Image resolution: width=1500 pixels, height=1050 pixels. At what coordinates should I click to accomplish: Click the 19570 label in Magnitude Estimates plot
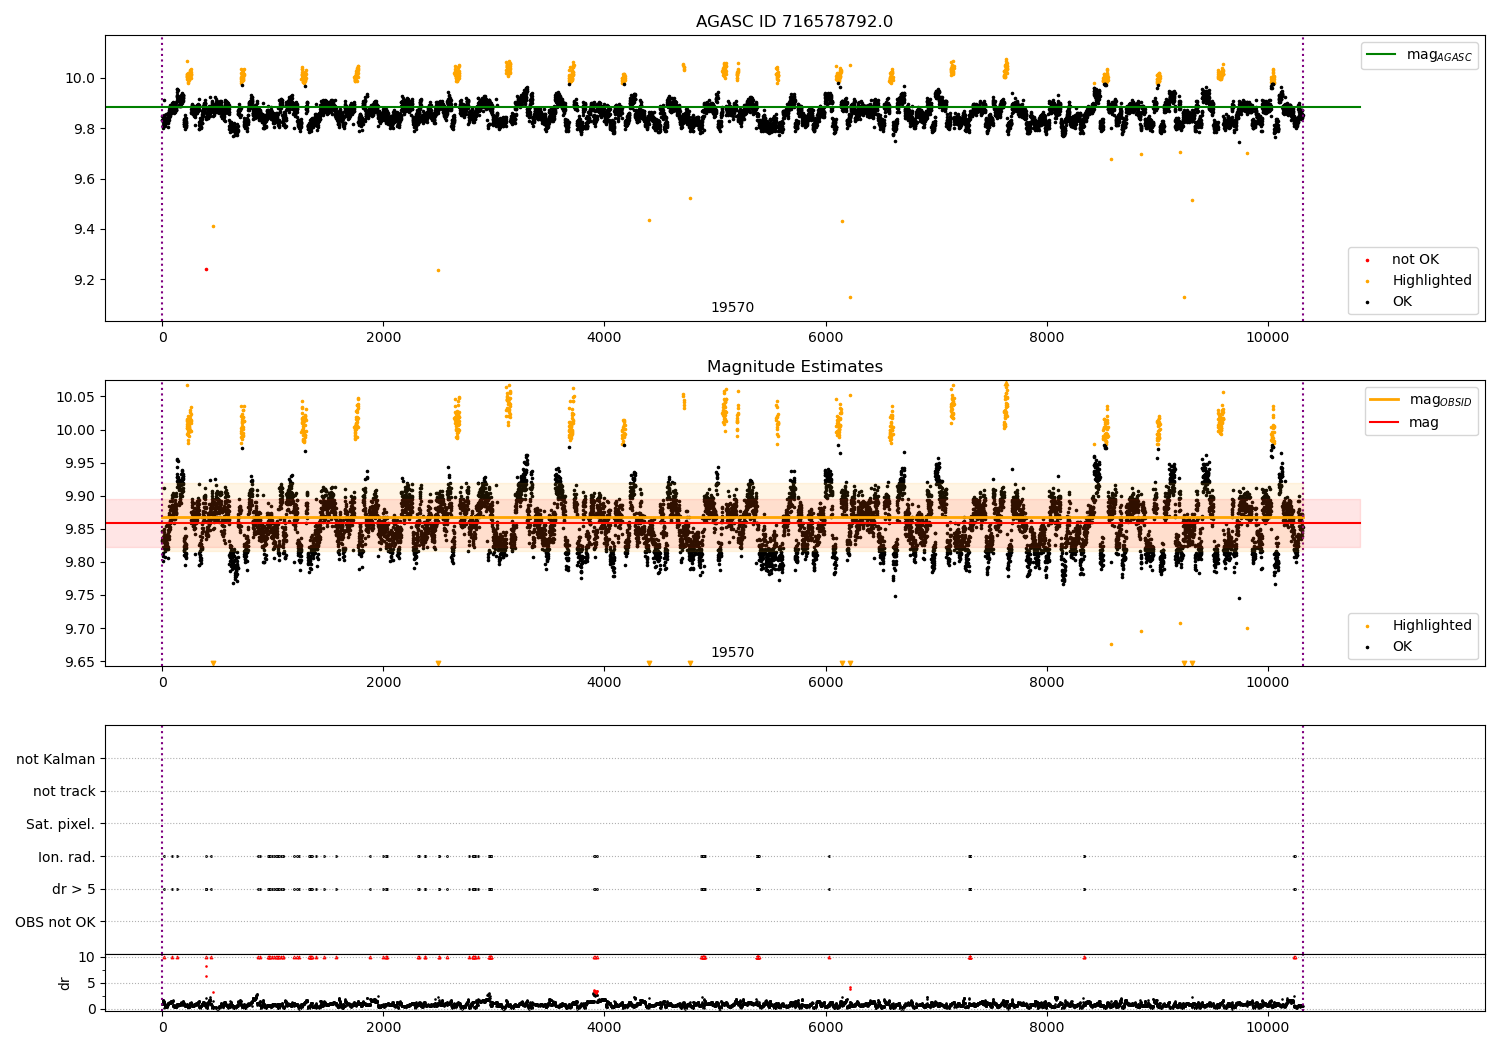pyautogui.click(x=732, y=653)
